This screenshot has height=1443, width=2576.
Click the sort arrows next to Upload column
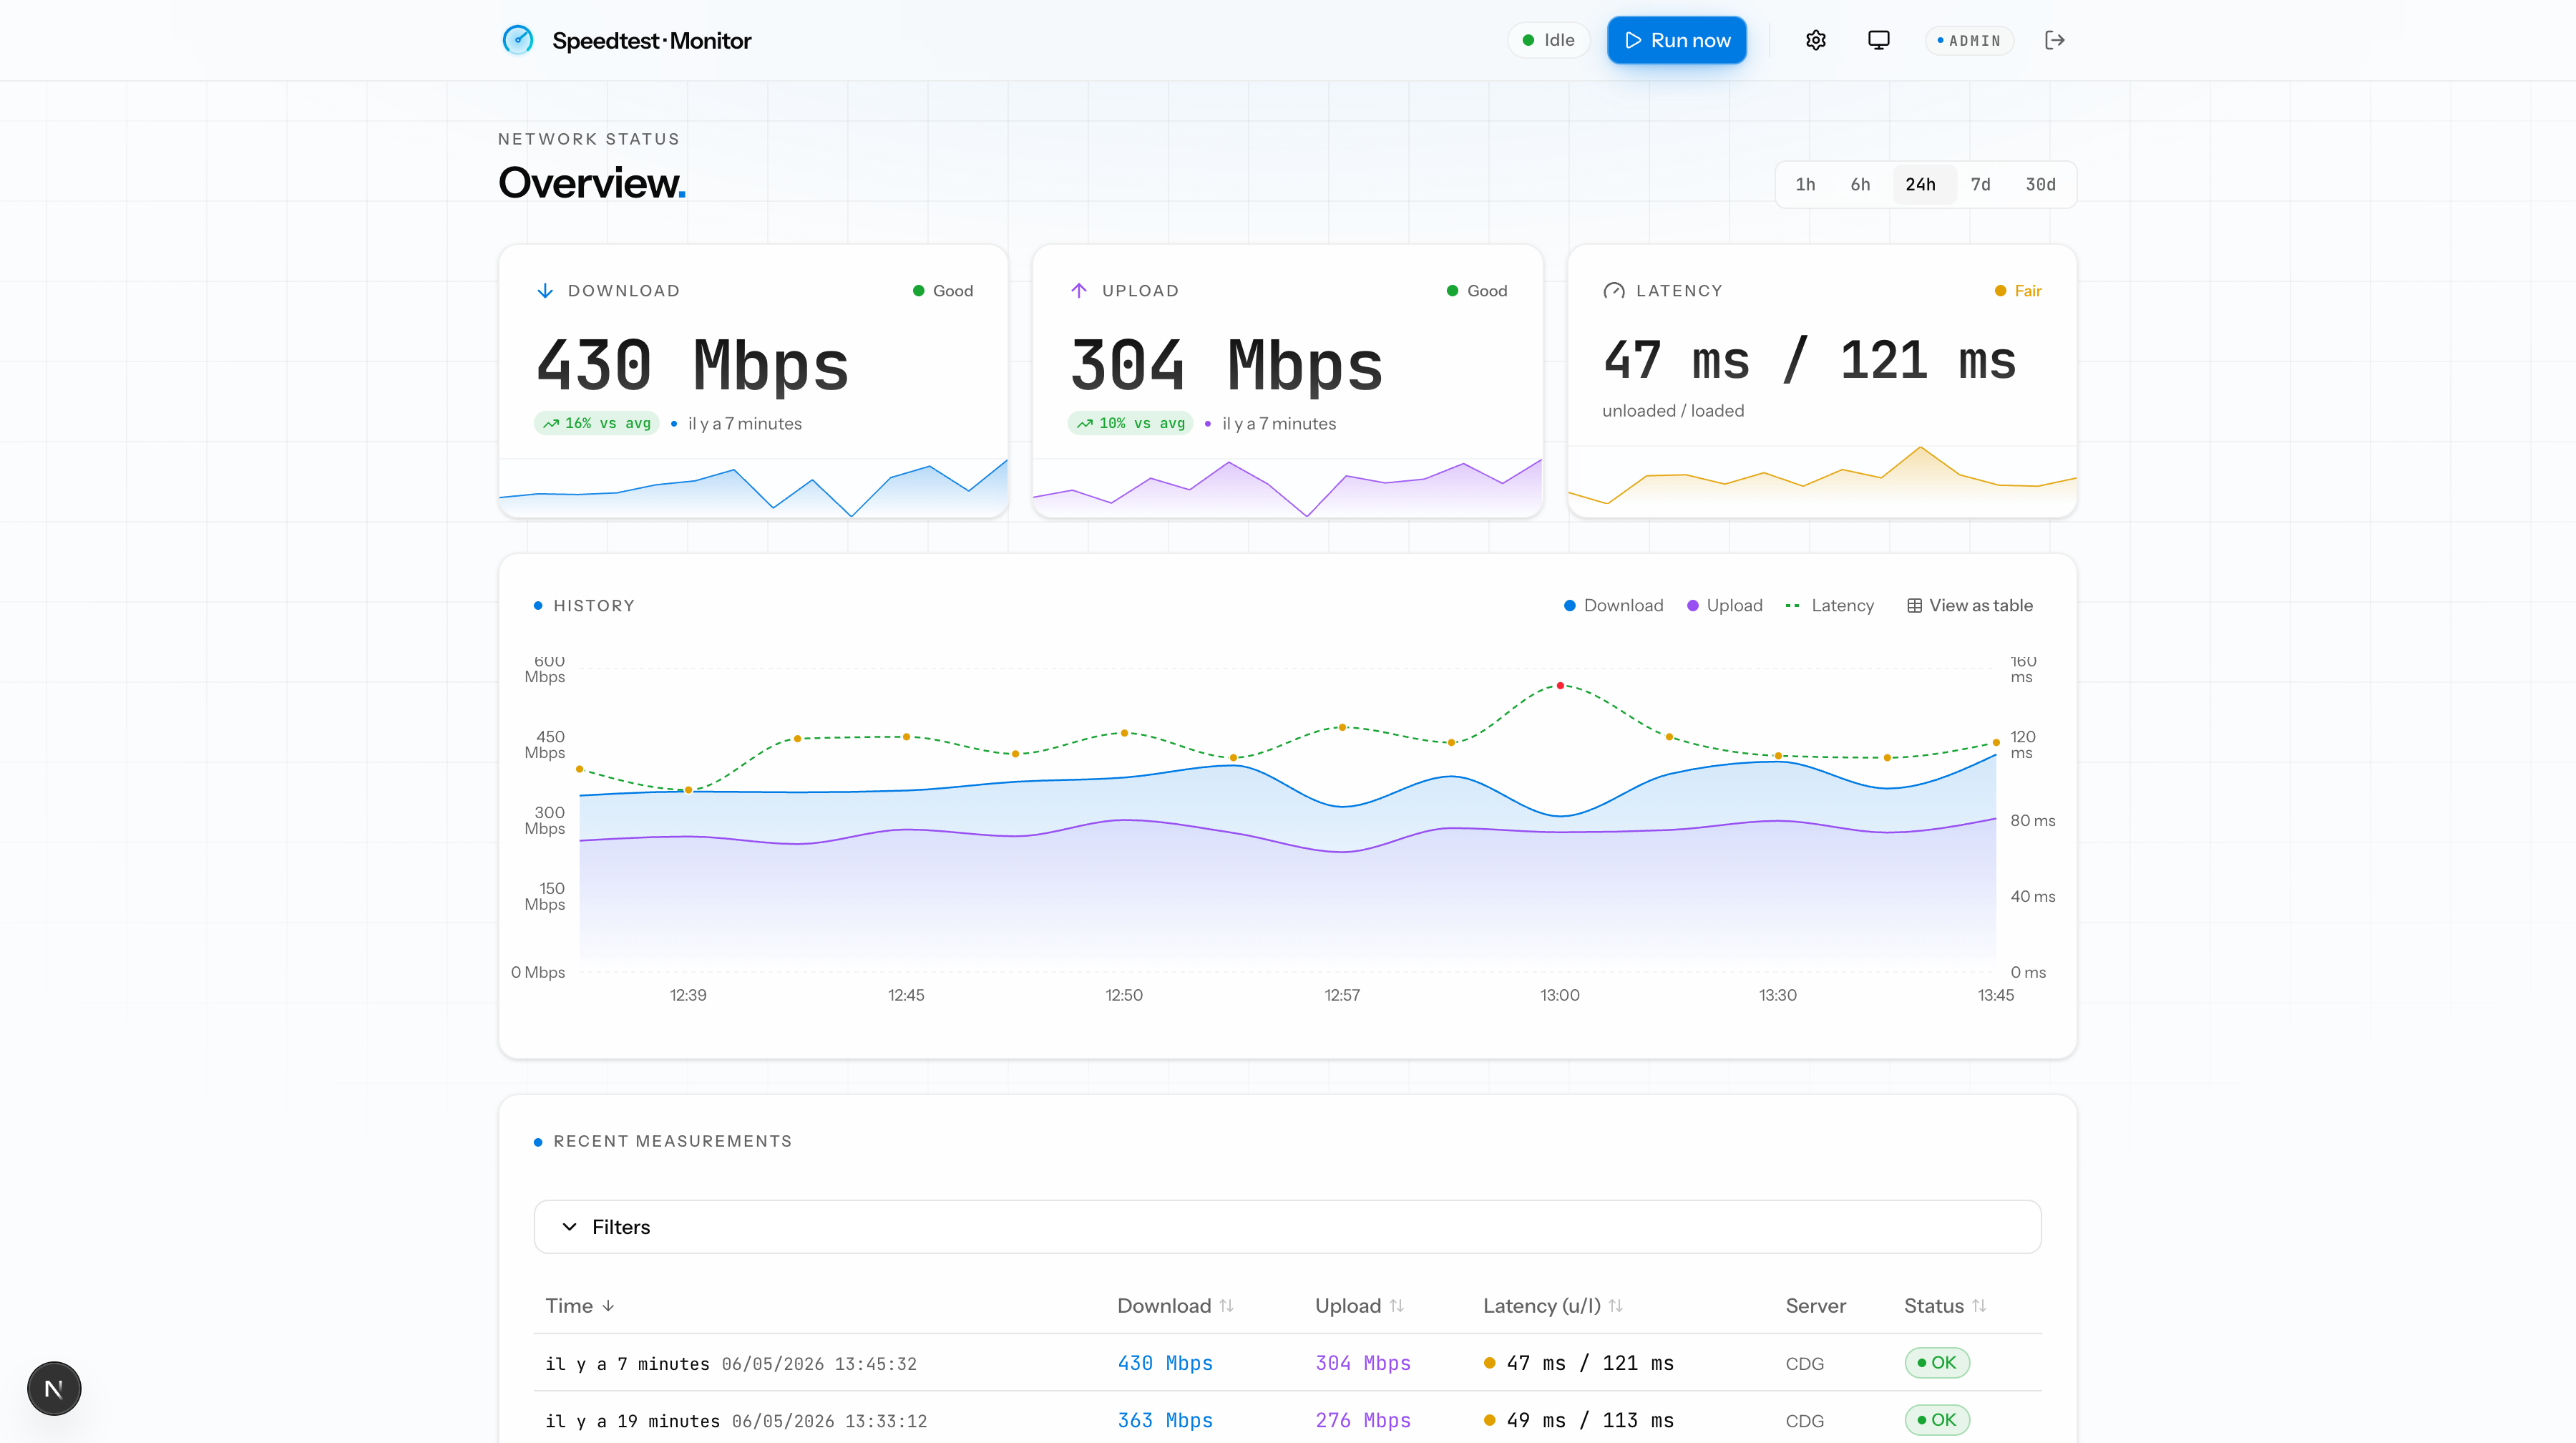coord(1397,1306)
